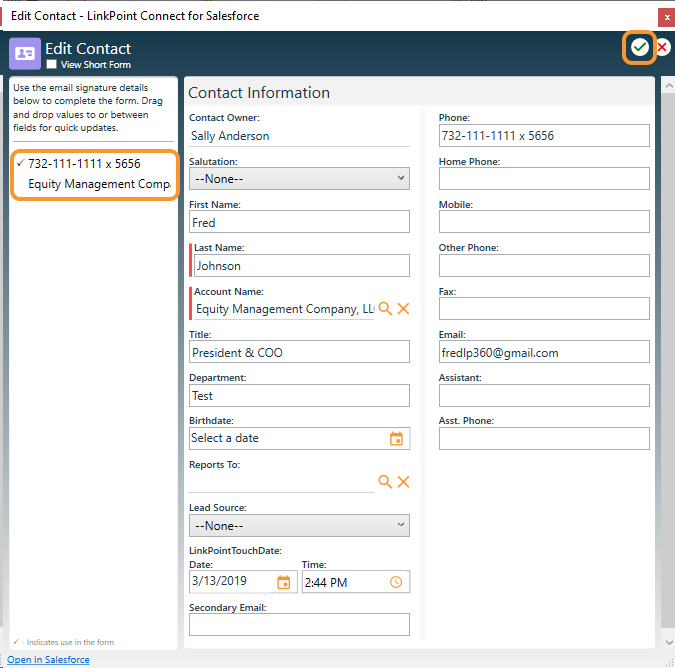Image resolution: width=675 pixels, height=668 pixels.
Task: Open in Salesforce link
Action: pyautogui.click(x=48, y=659)
